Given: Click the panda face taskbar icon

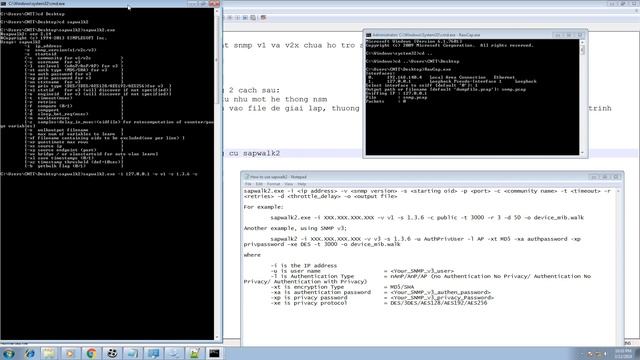Looking at the screenshot, I should pos(112,353).
